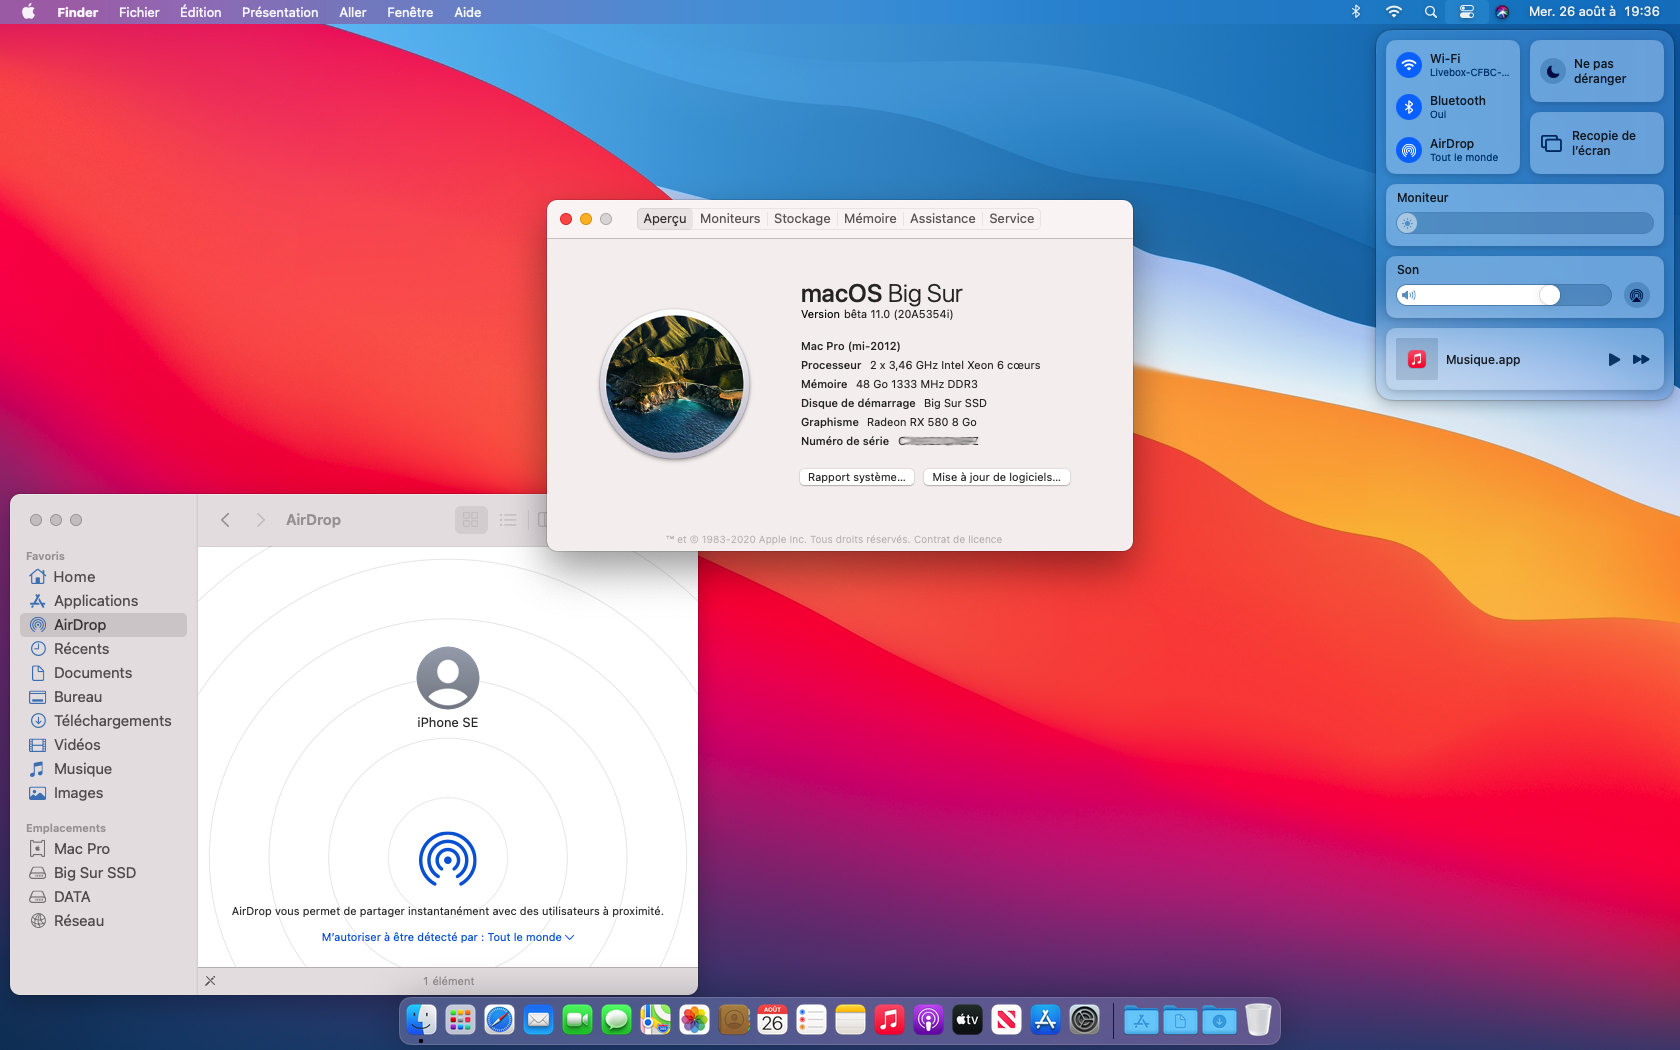Select Home in Finder sidebar
The width and height of the screenshot is (1680, 1050).
[103, 577]
